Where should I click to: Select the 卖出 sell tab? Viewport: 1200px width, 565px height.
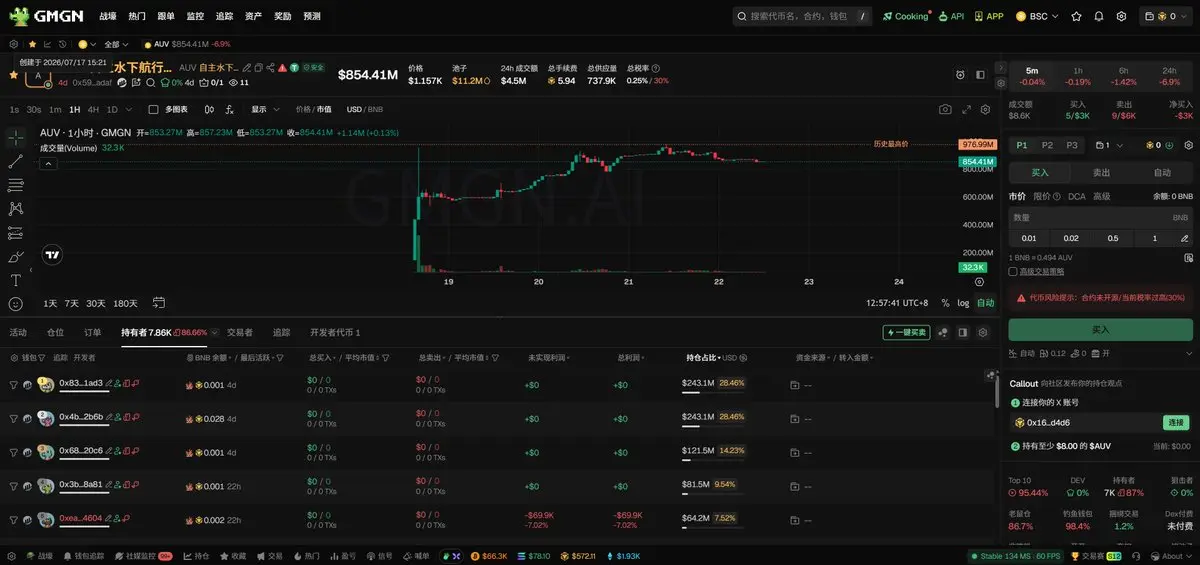[x=1100, y=172]
